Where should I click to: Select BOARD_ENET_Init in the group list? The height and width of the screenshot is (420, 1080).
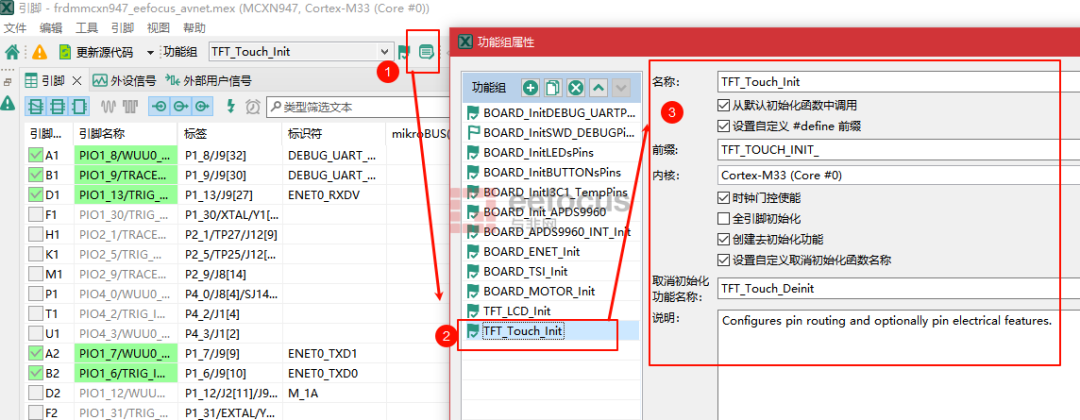pos(551,251)
